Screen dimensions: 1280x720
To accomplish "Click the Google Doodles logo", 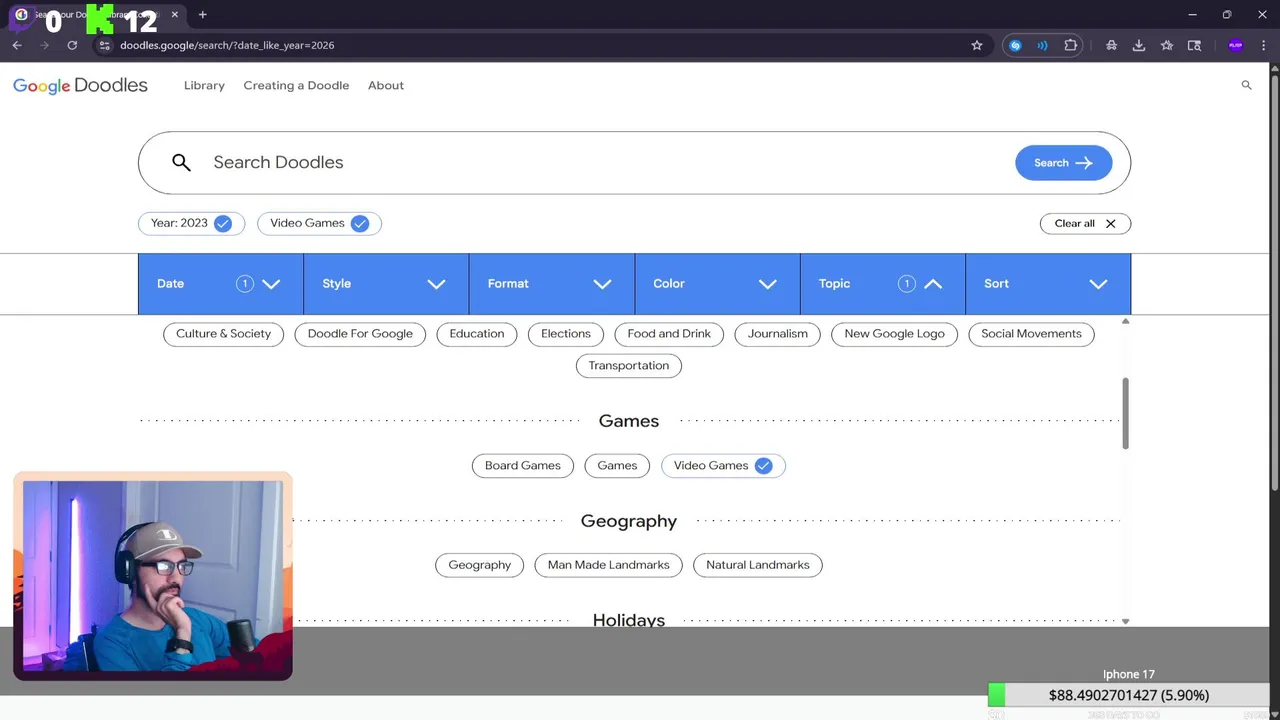I will [80, 86].
